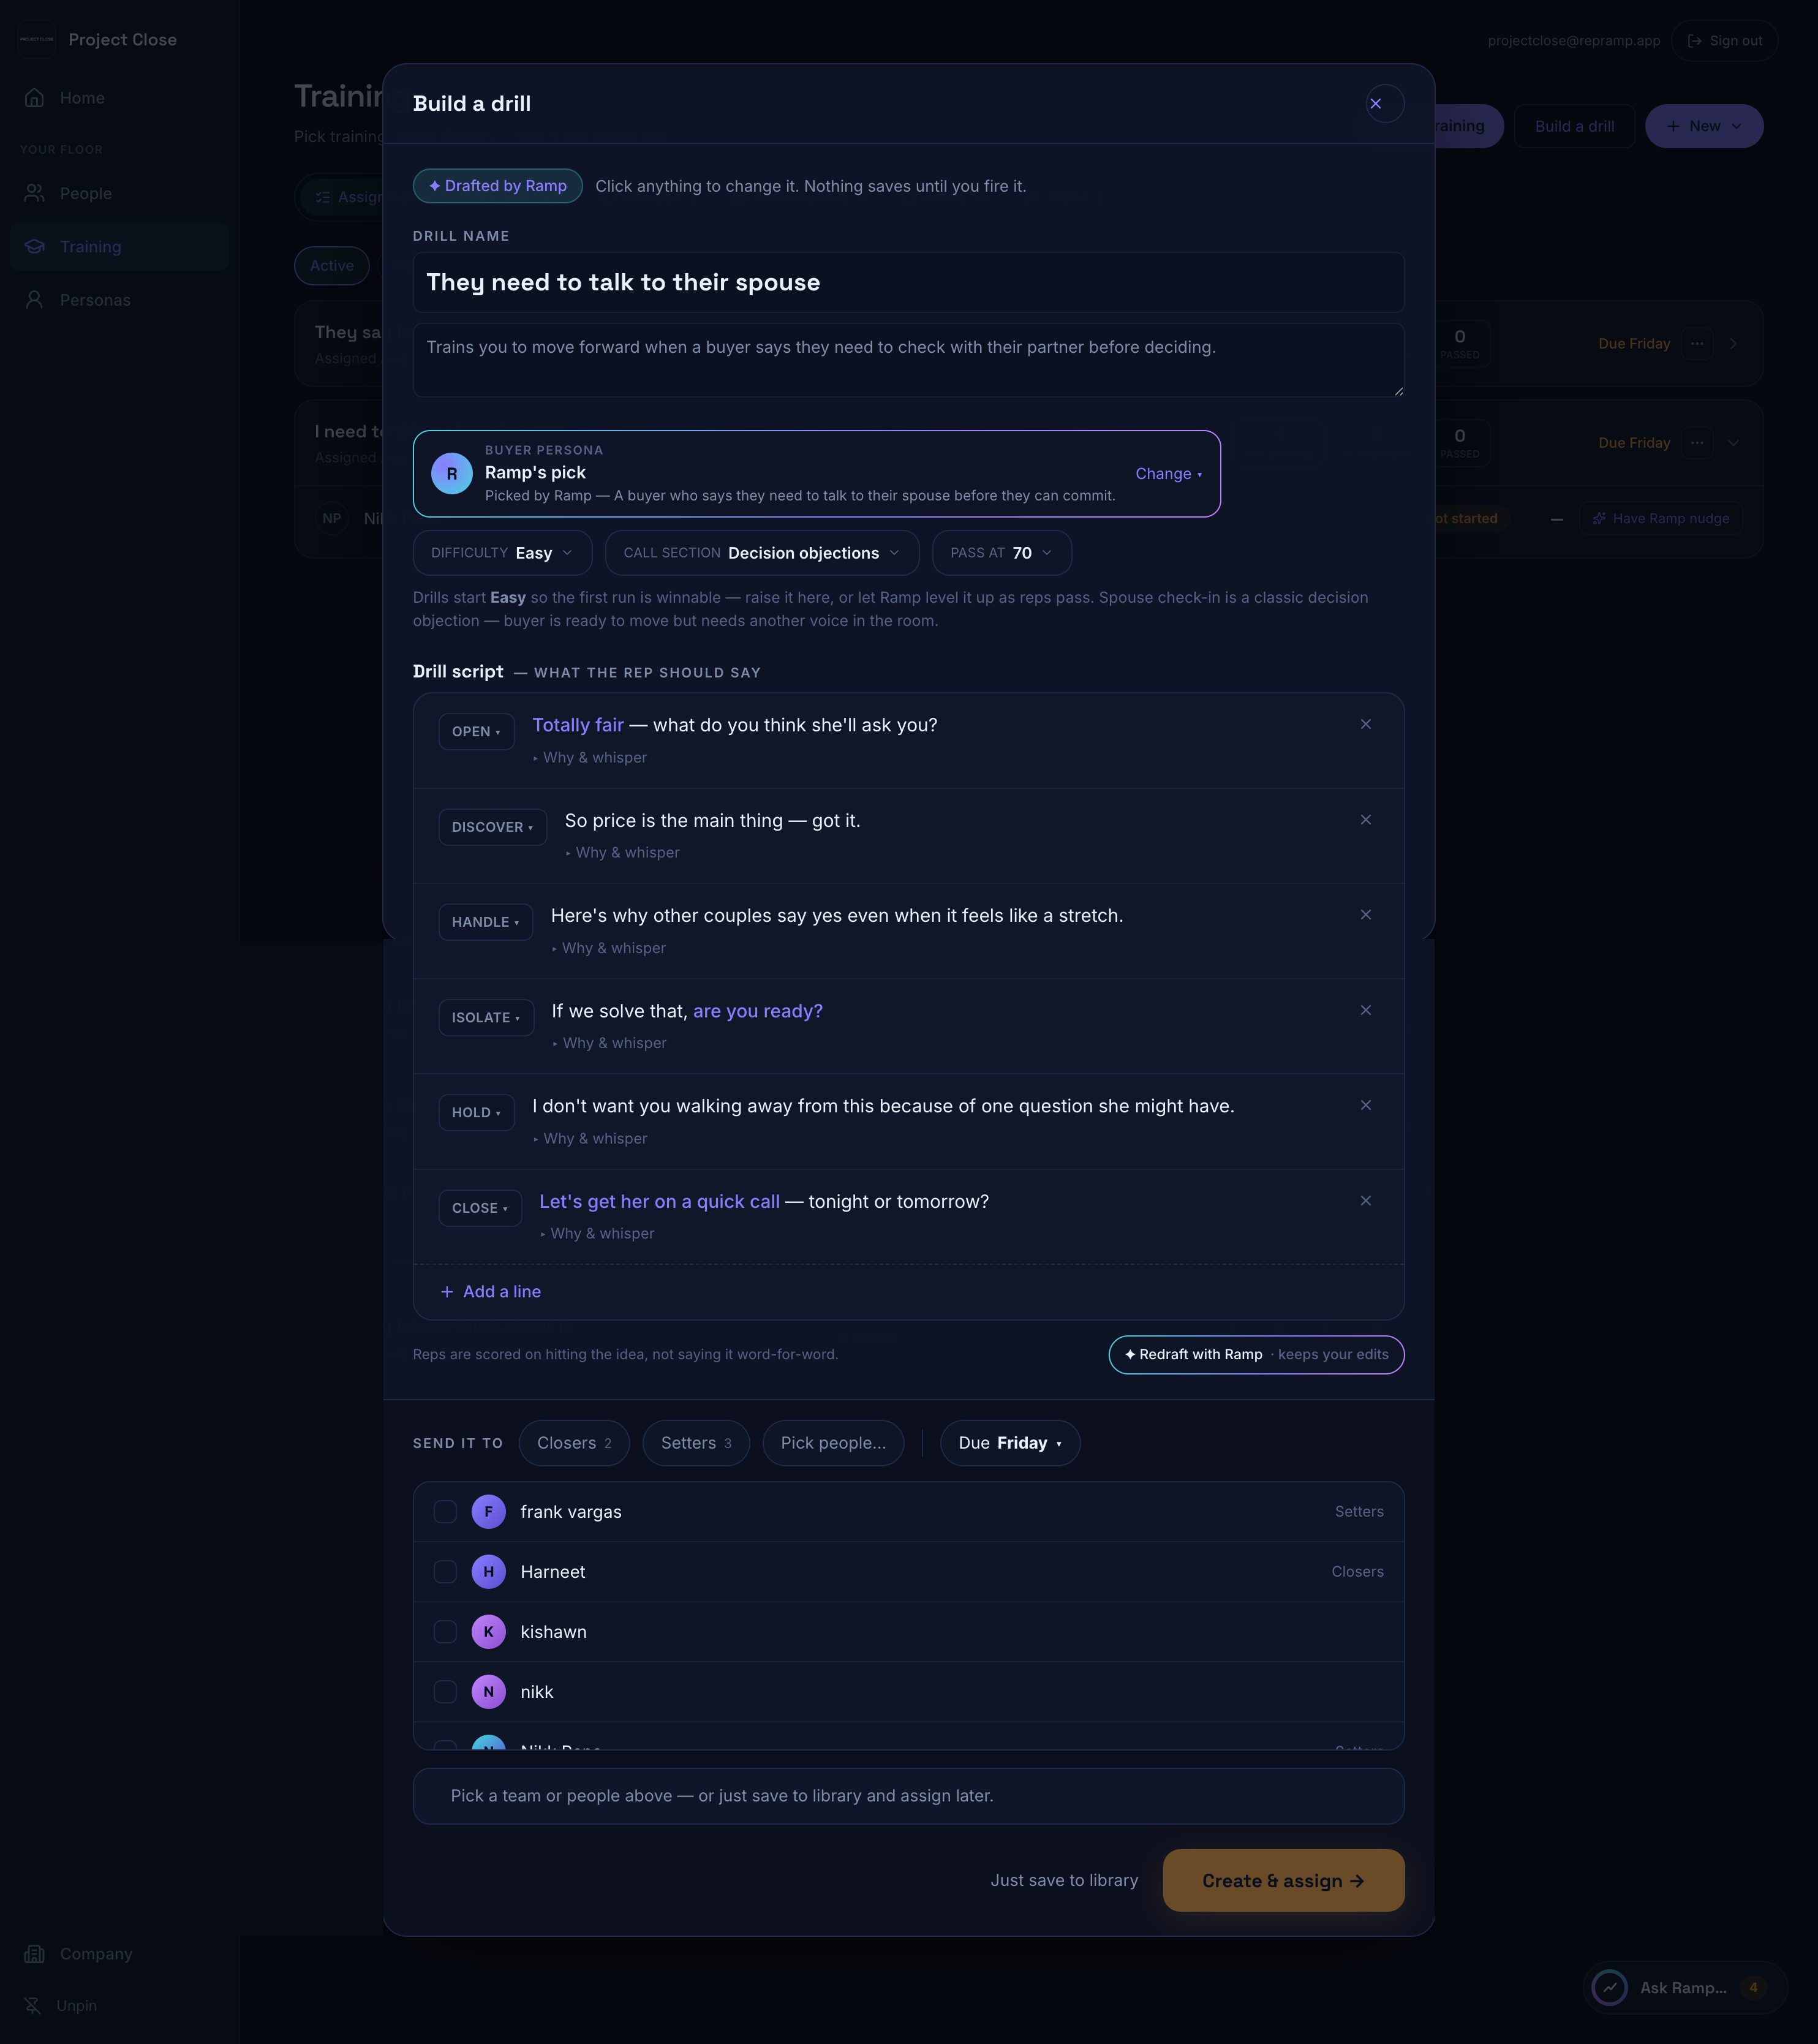Close the Build a drill dialog

point(1384,104)
